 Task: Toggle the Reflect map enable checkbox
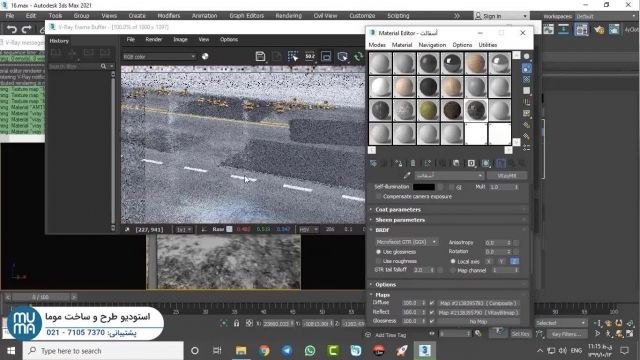point(431,312)
